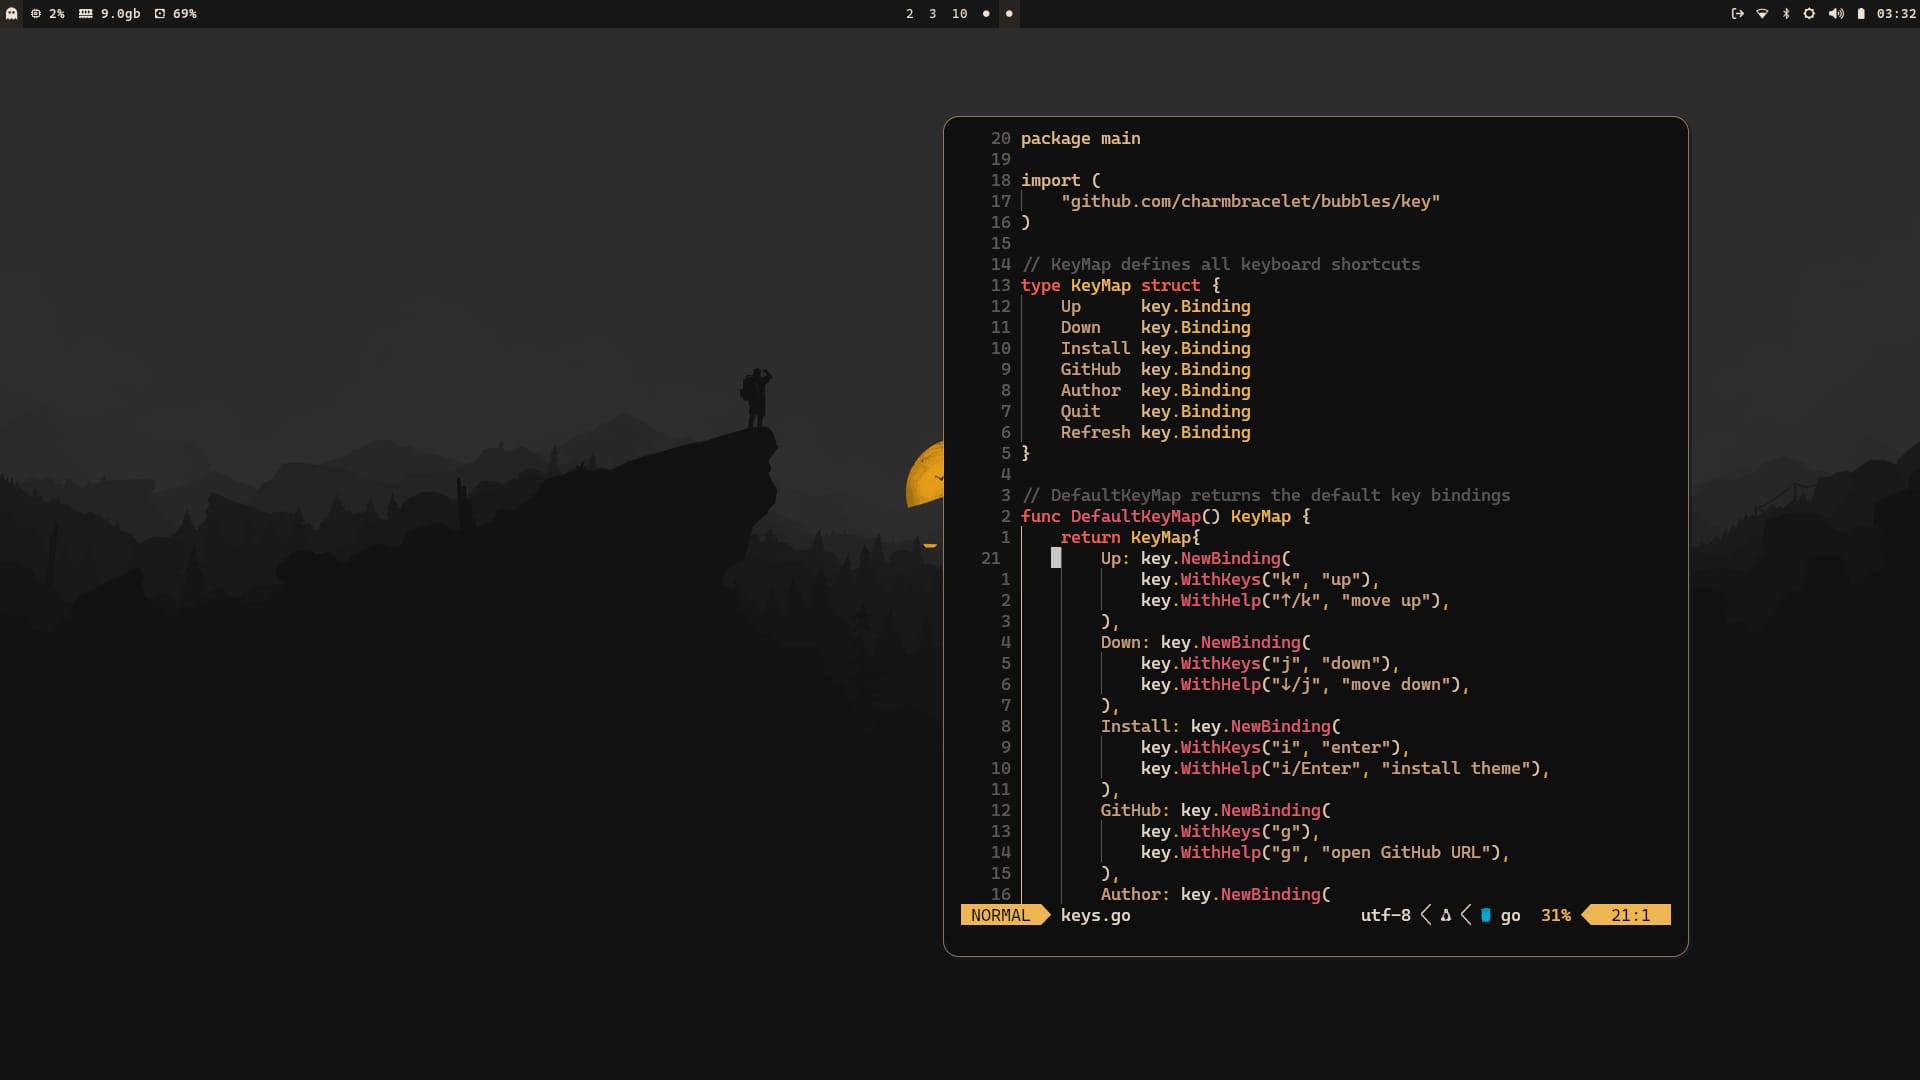Click the Linux penguin fileformat icon
This screenshot has width=1920, height=1080.
1445,915
